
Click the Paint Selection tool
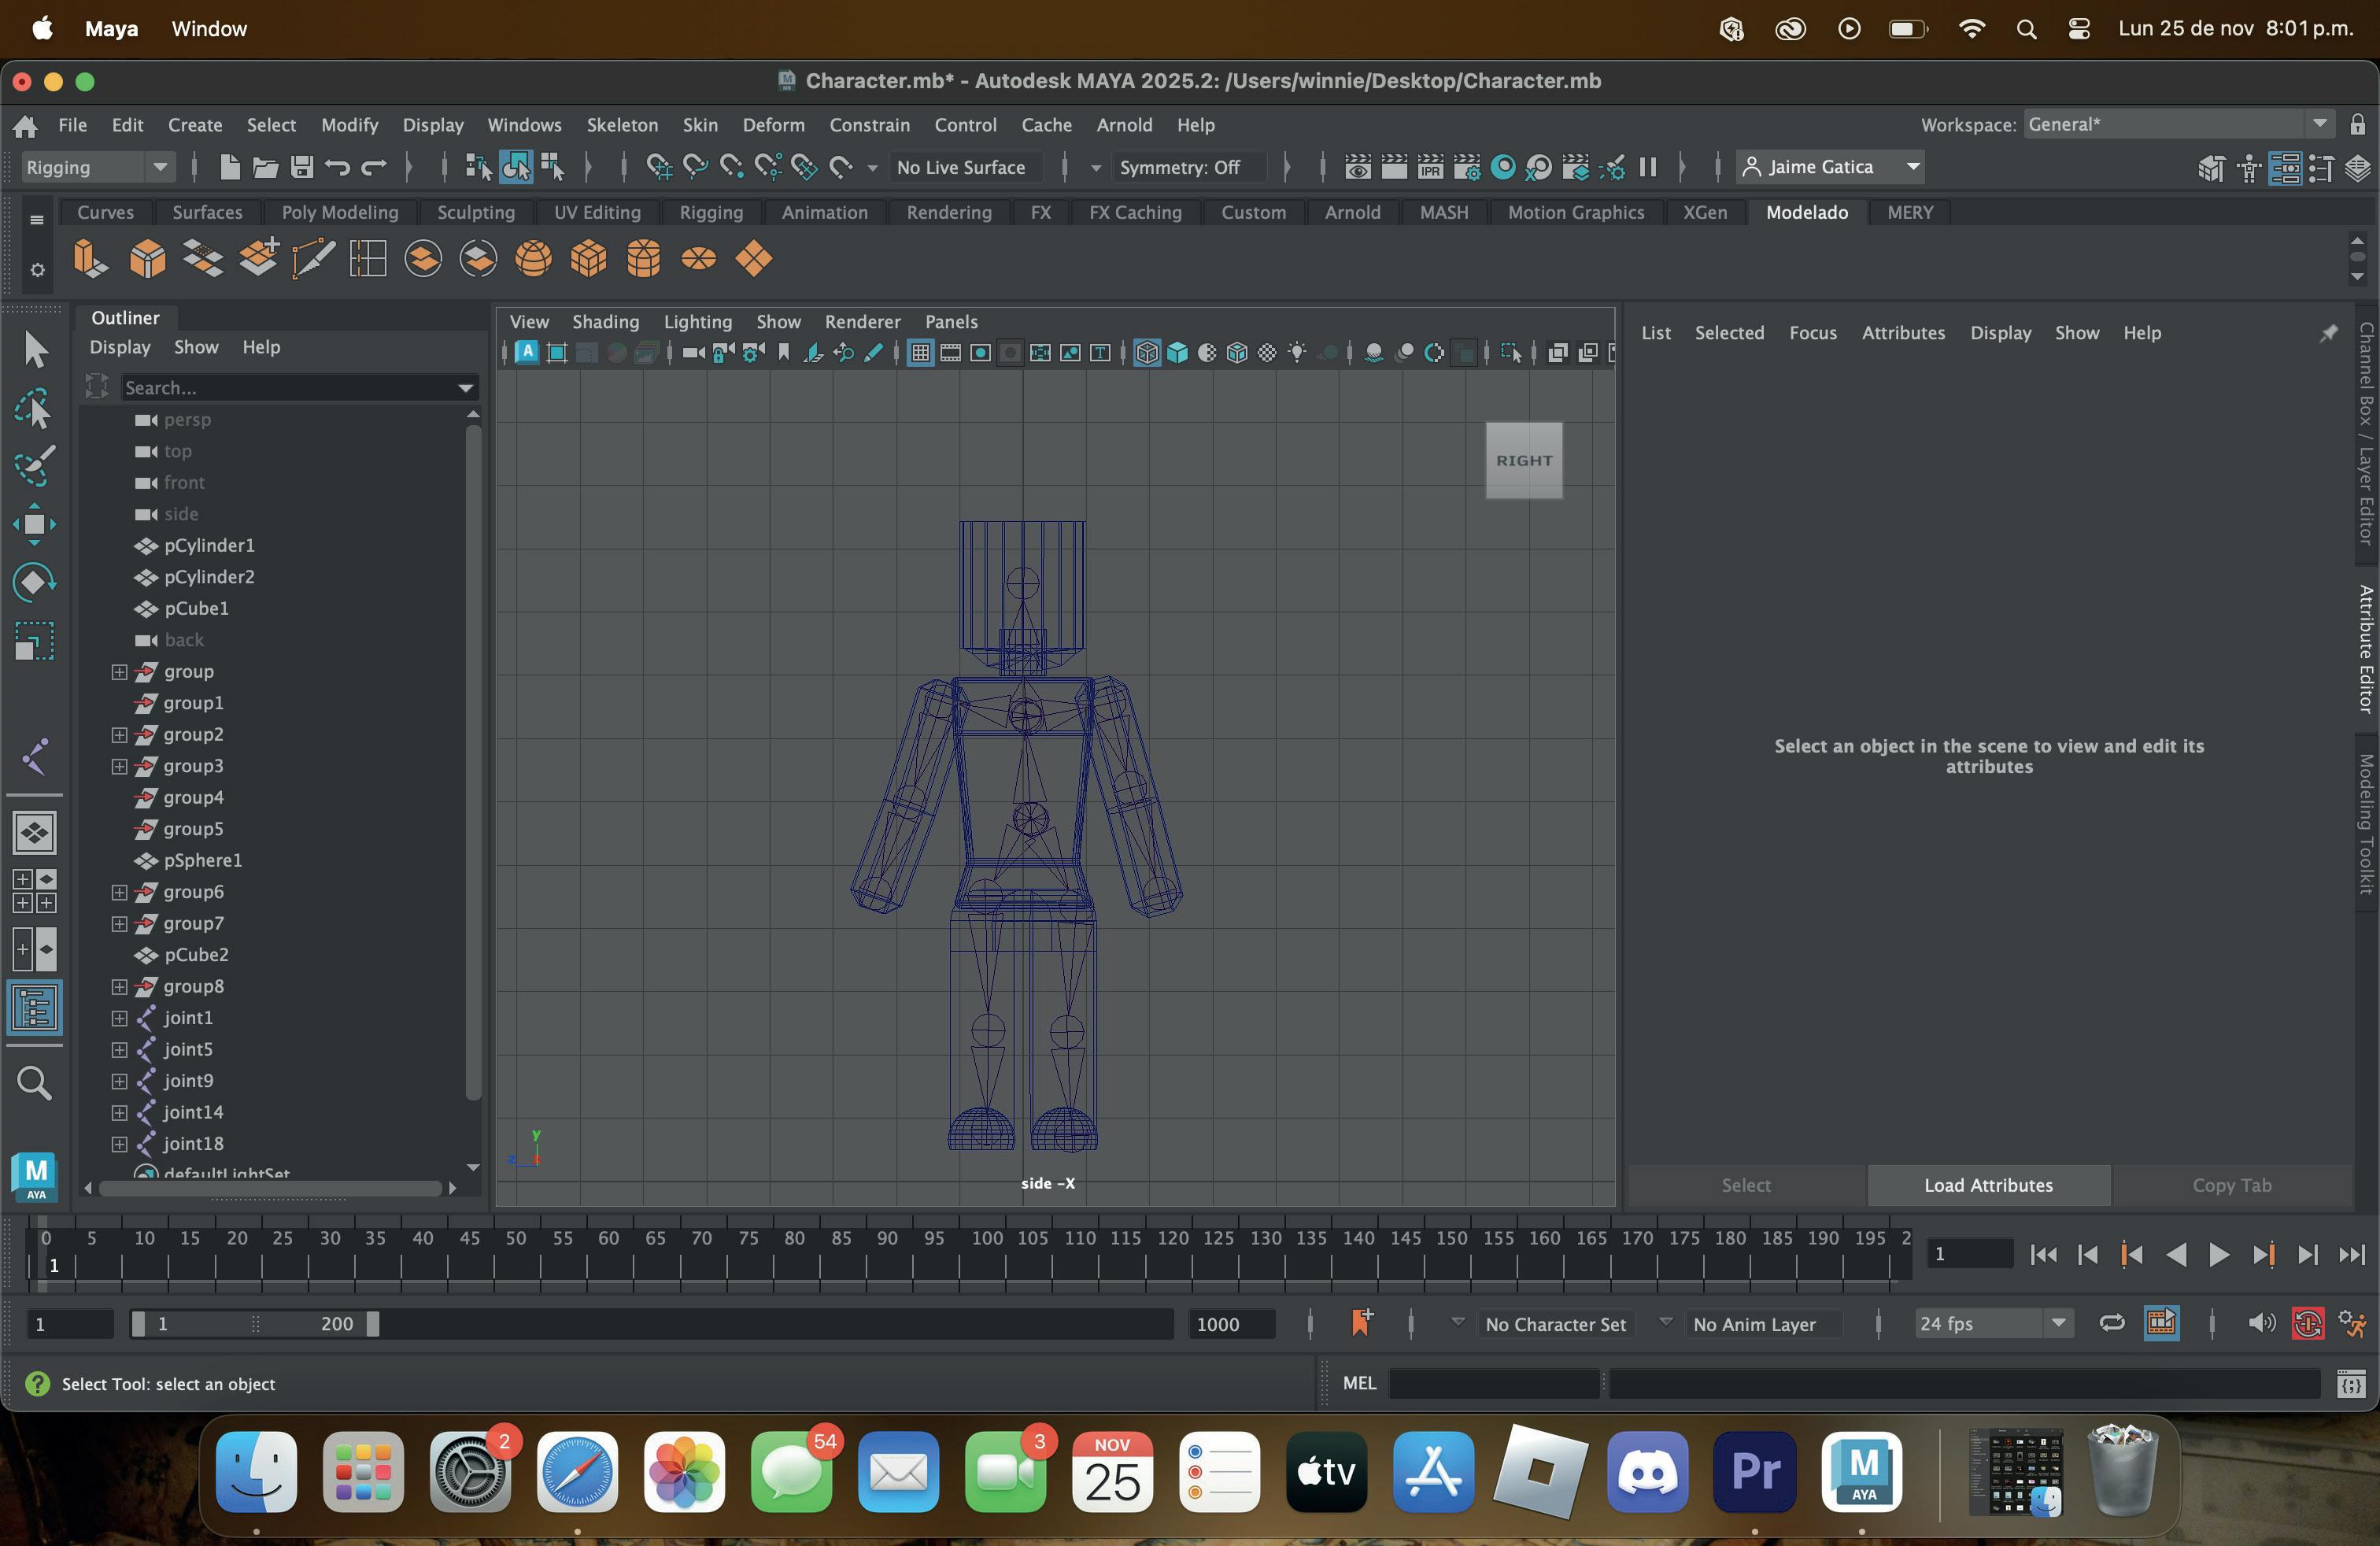(x=34, y=466)
